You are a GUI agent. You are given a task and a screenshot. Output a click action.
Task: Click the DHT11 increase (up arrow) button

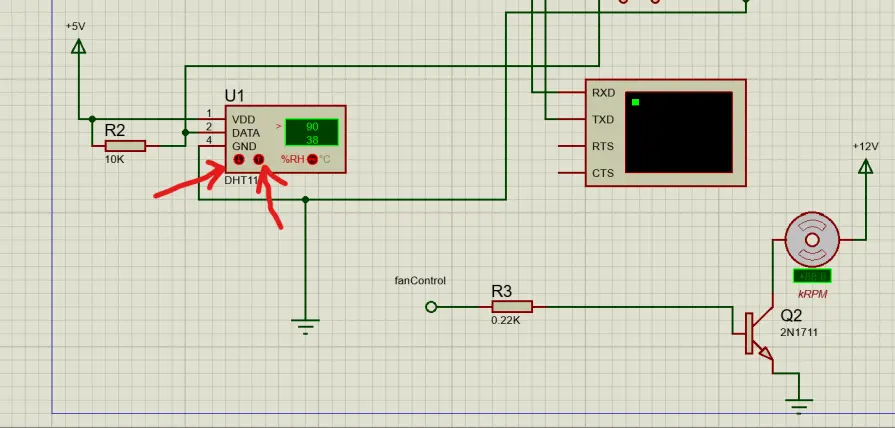259,159
